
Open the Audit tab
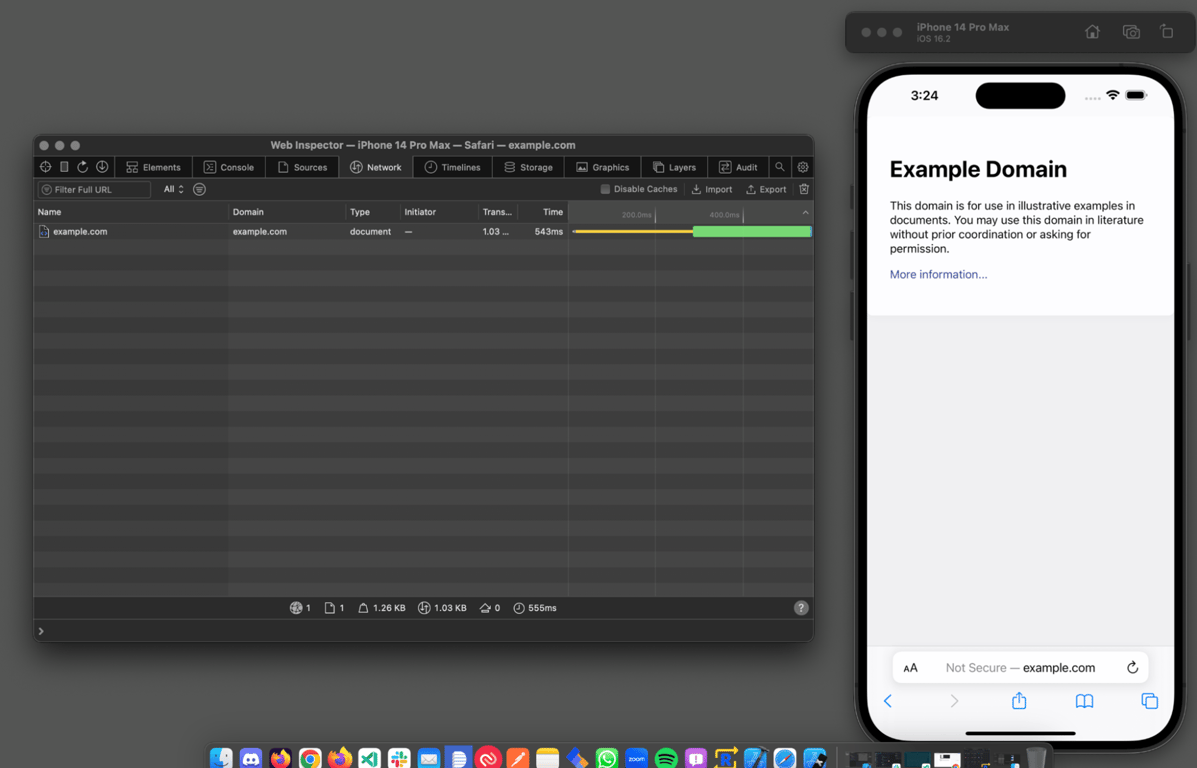coord(738,167)
